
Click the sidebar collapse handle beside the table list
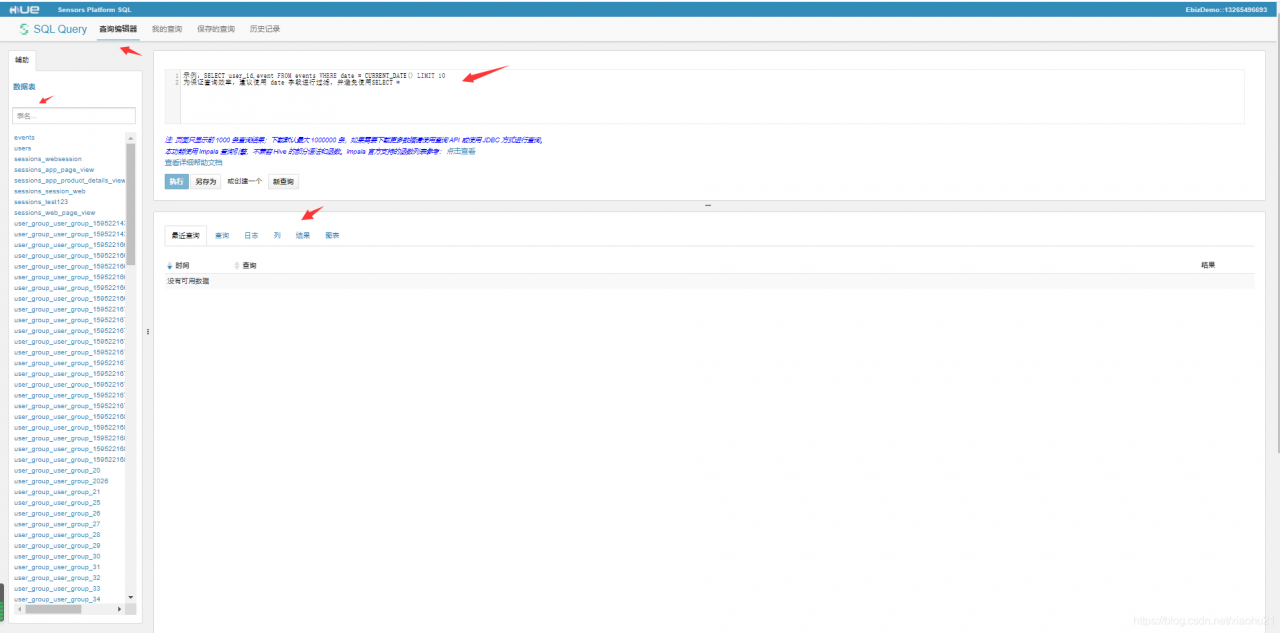tap(148, 331)
